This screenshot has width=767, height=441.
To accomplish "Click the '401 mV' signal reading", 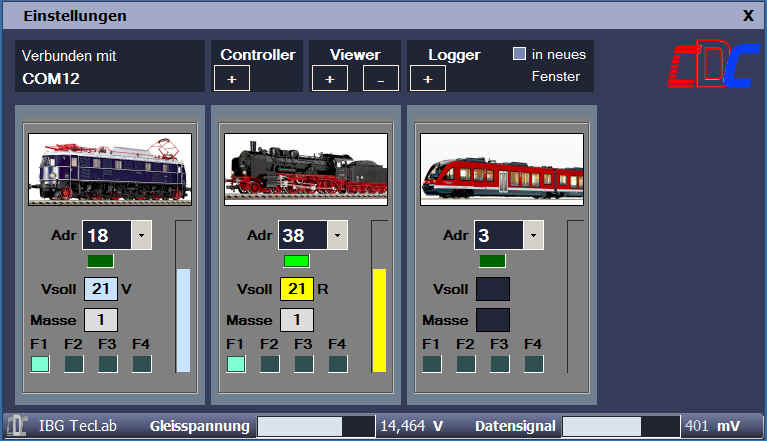I will [x=713, y=426].
